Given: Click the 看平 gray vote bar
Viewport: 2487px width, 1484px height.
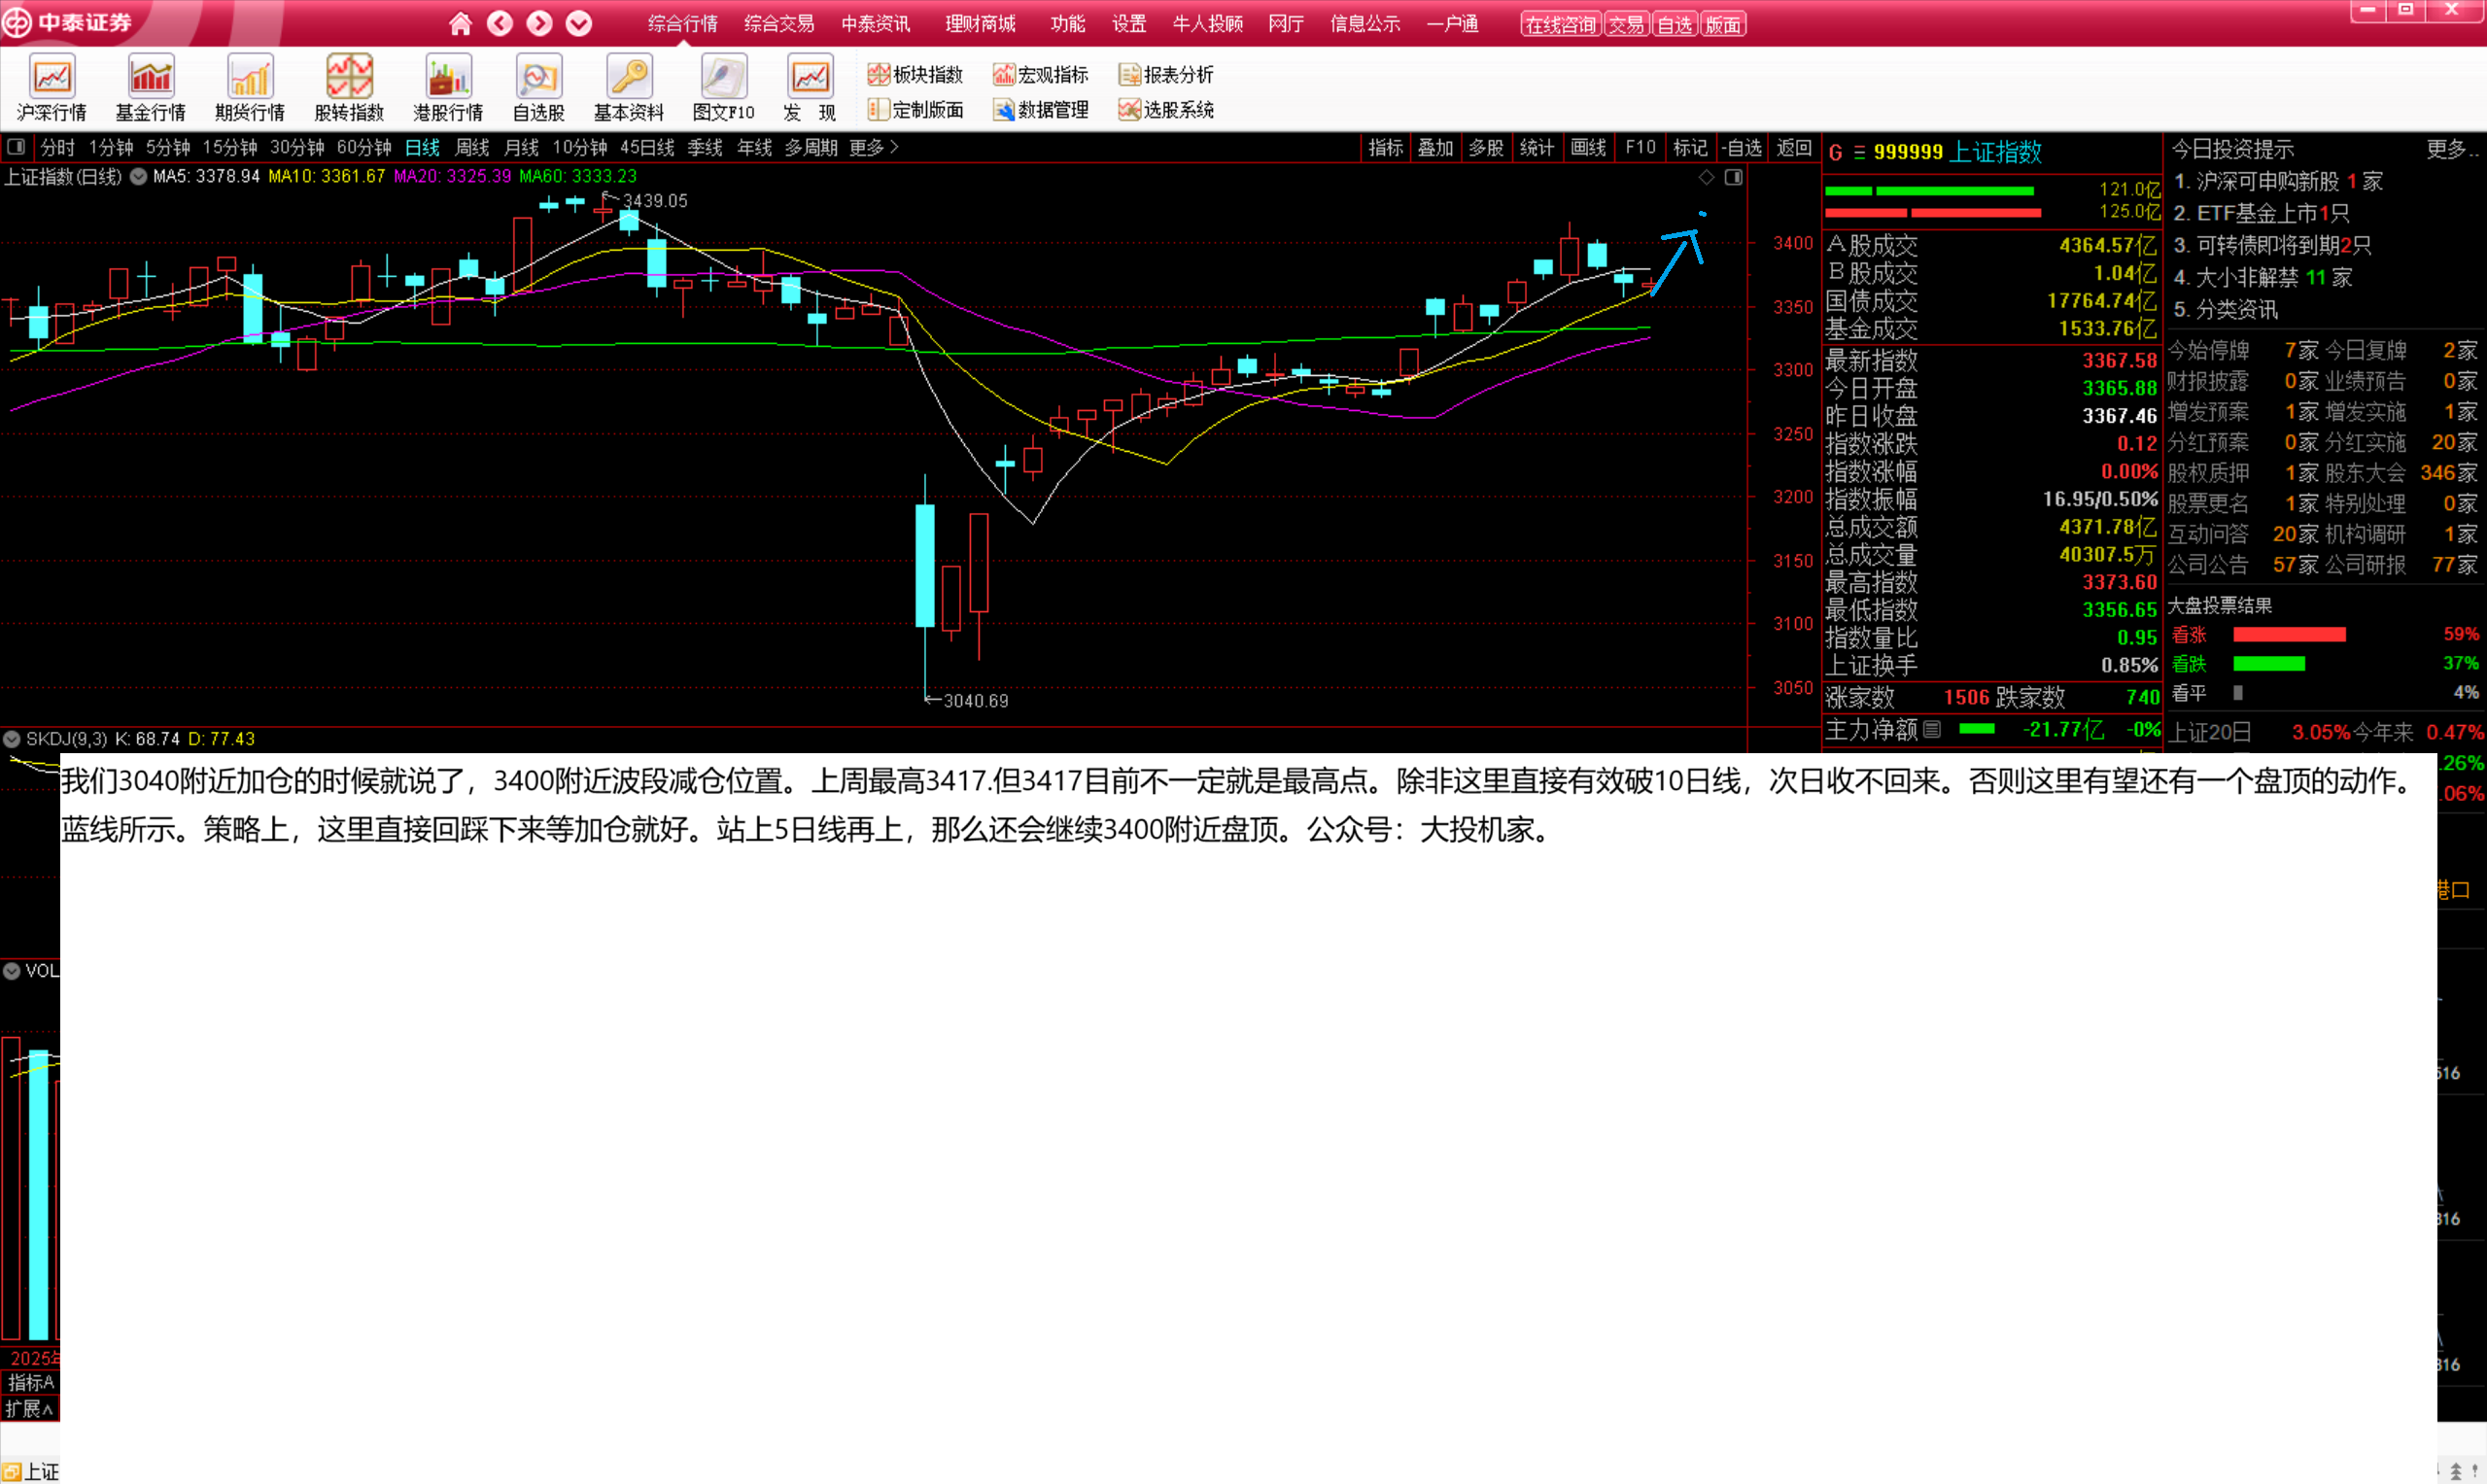Looking at the screenshot, I should coord(2238,692).
